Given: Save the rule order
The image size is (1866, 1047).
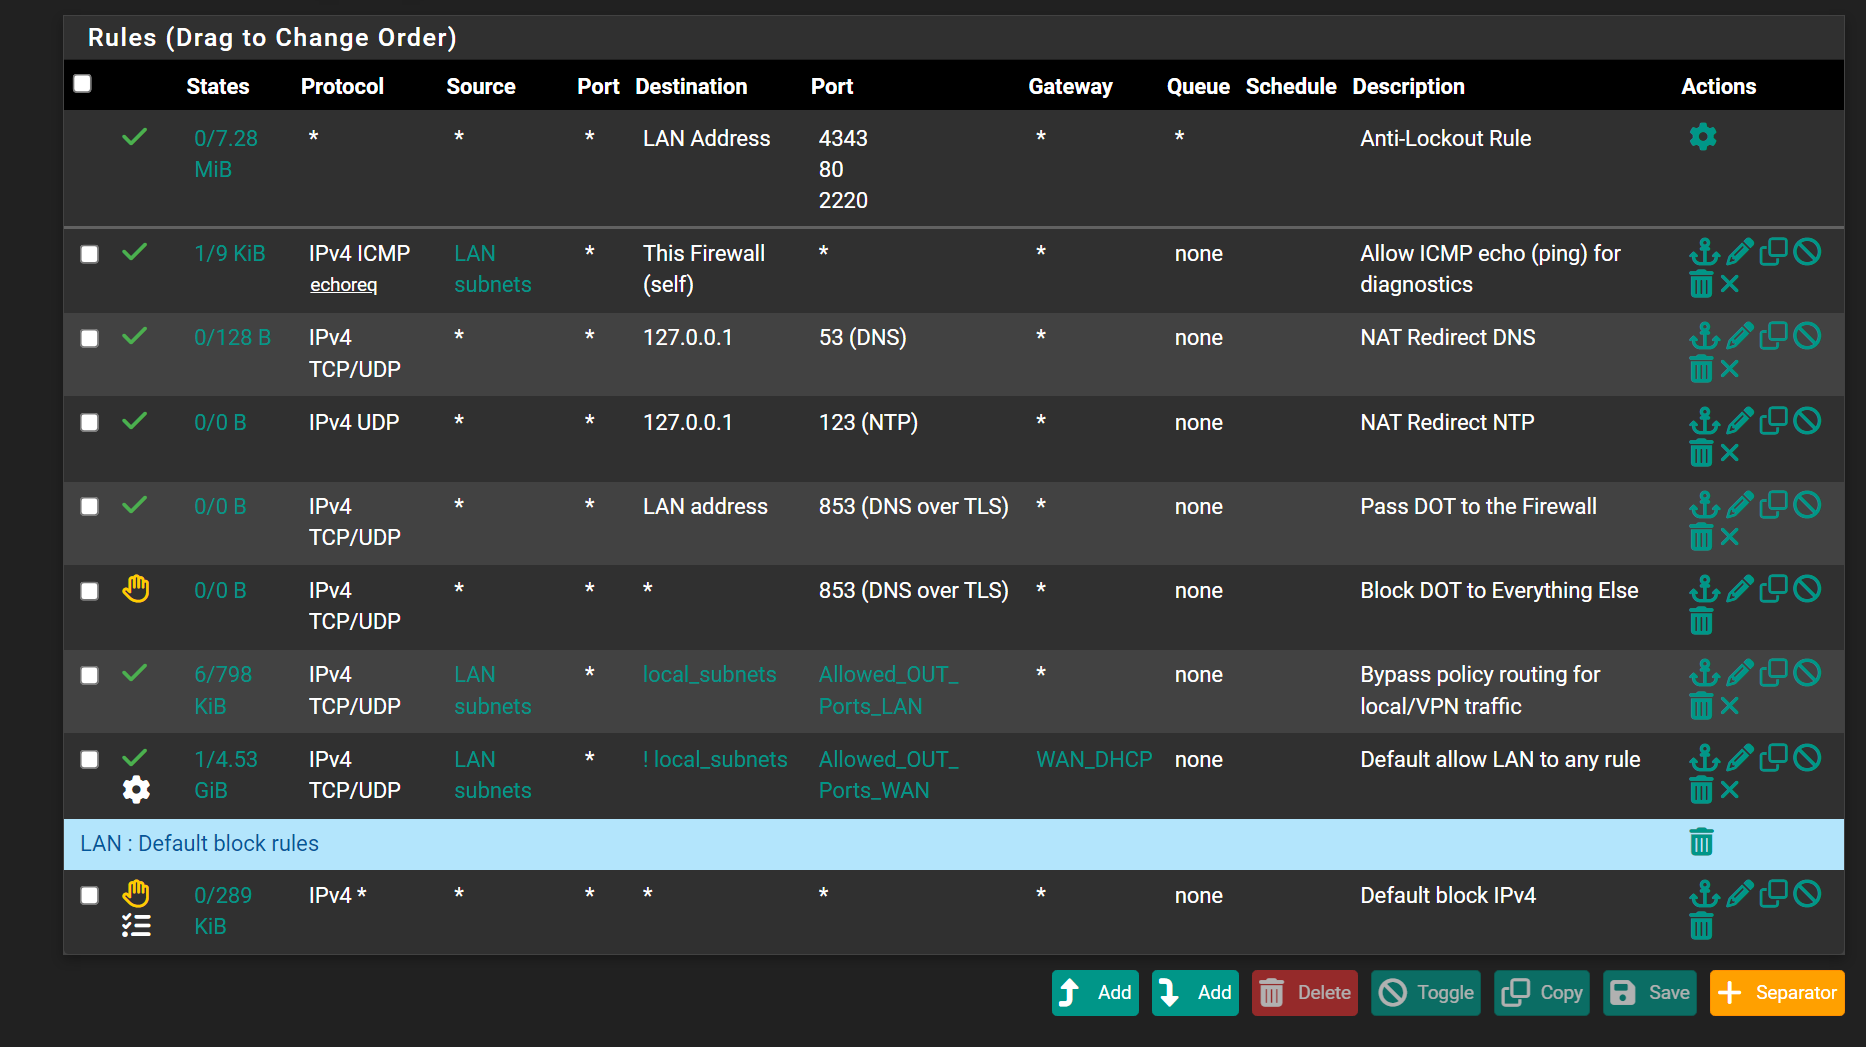Looking at the screenshot, I should pyautogui.click(x=1650, y=993).
